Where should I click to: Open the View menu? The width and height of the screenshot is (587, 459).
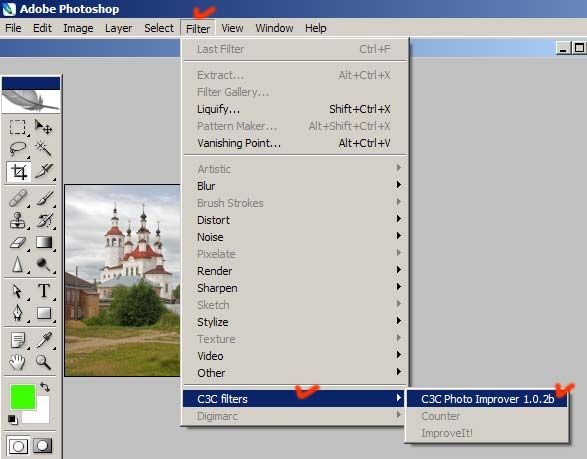point(232,28)
